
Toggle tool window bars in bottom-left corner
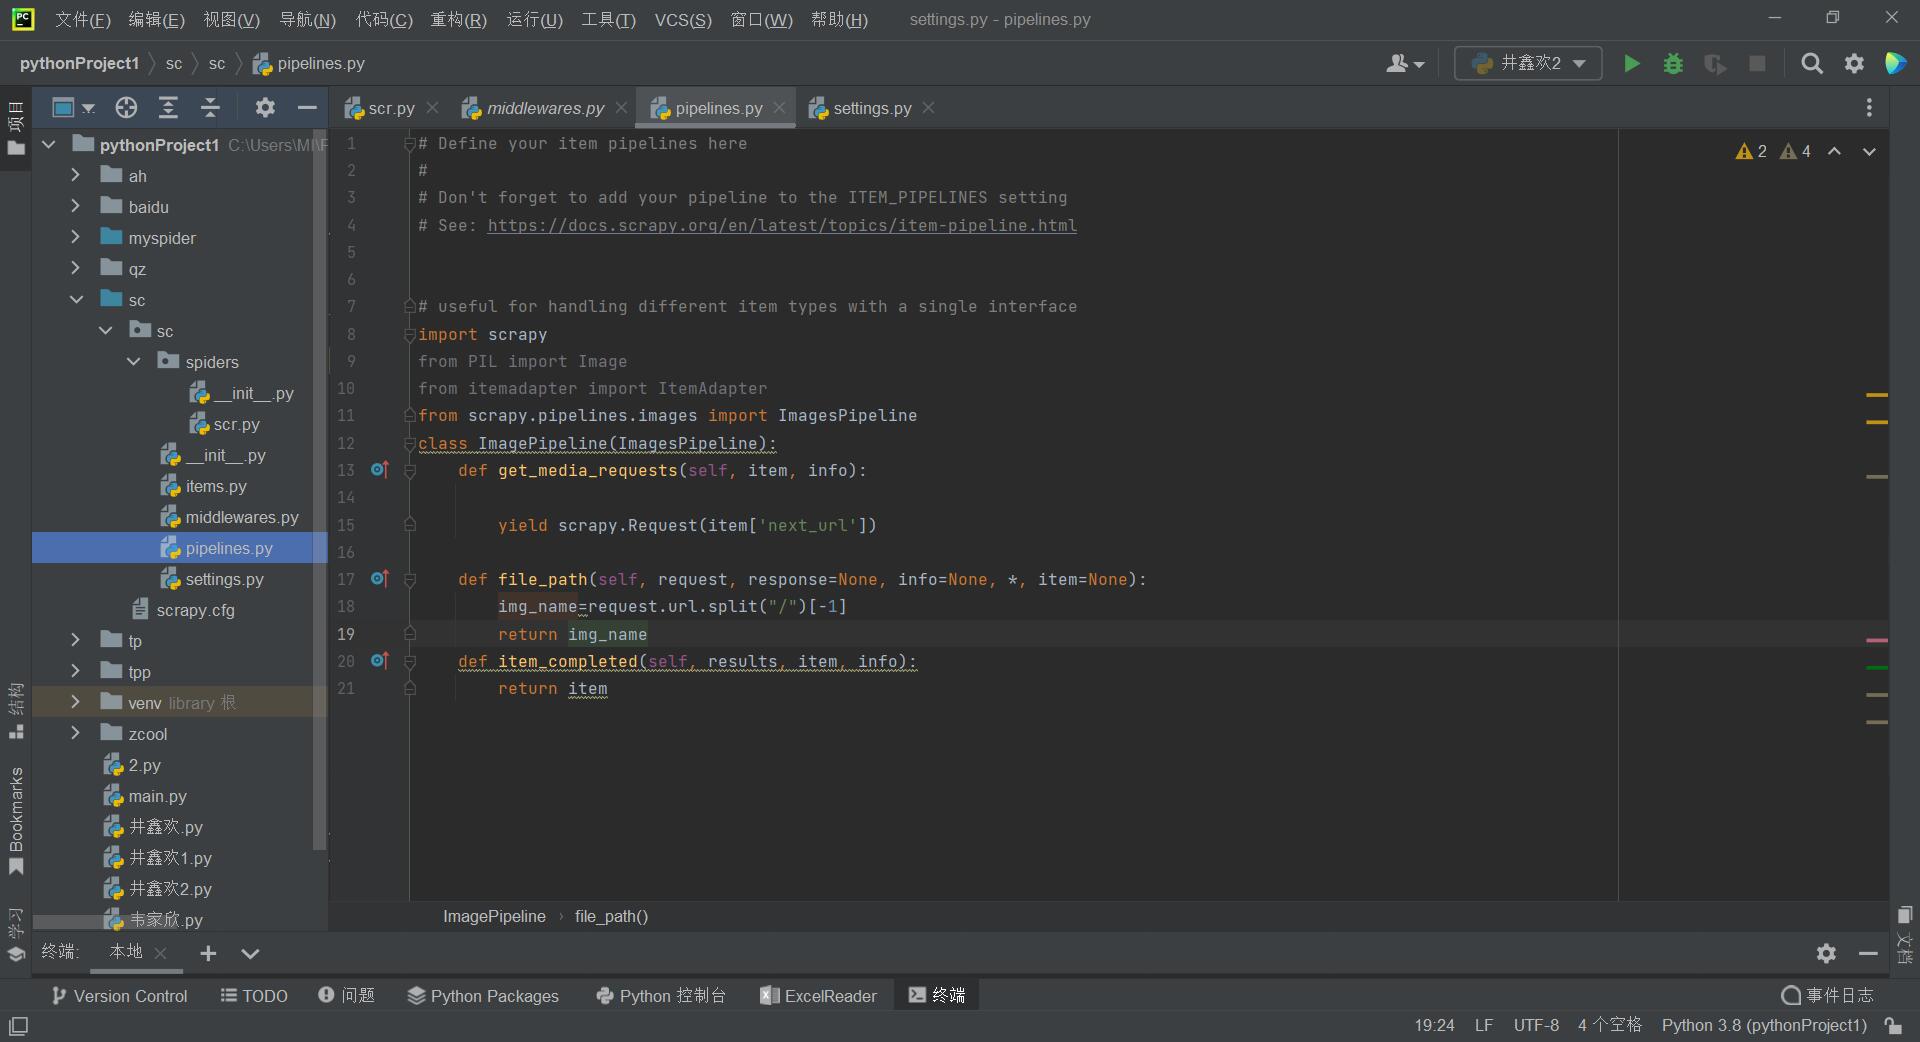click(18, 1026)
